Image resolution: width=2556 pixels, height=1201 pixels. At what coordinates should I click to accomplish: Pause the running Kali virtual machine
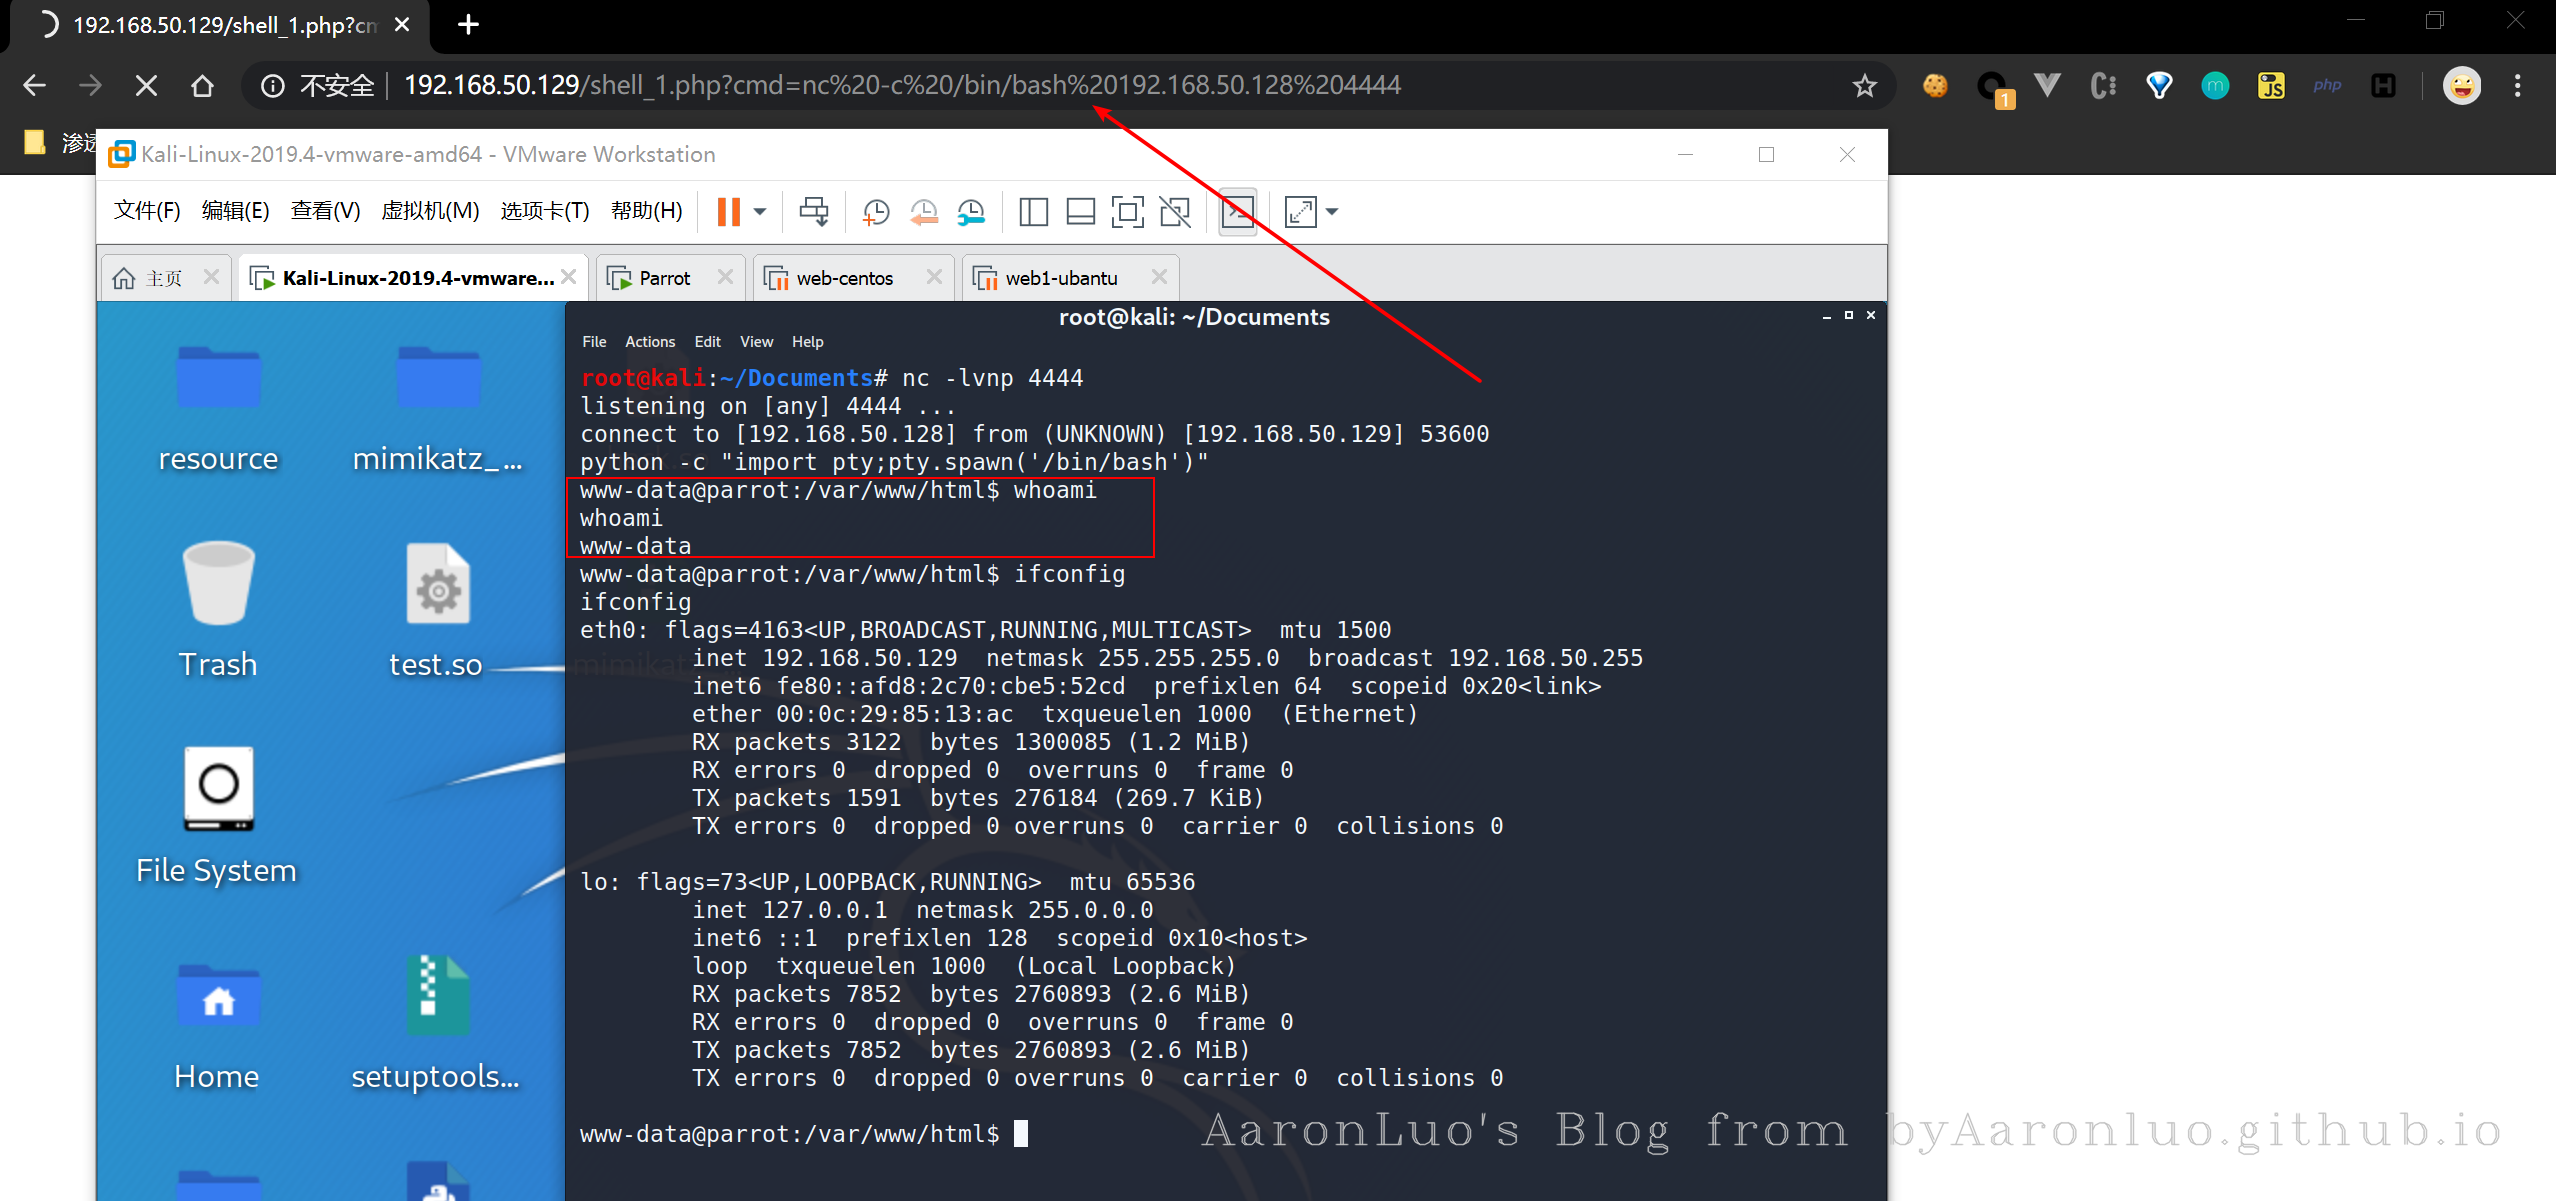click(x=728, y=212)
